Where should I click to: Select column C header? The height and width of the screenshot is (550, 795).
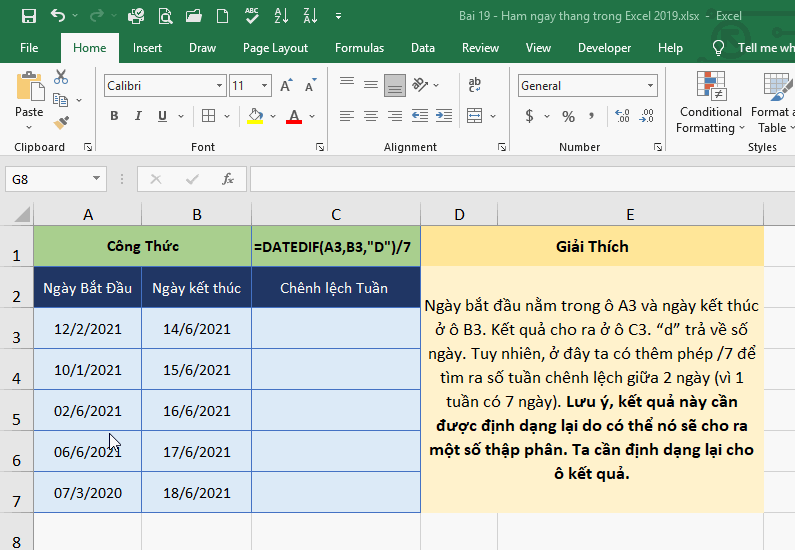336,214
